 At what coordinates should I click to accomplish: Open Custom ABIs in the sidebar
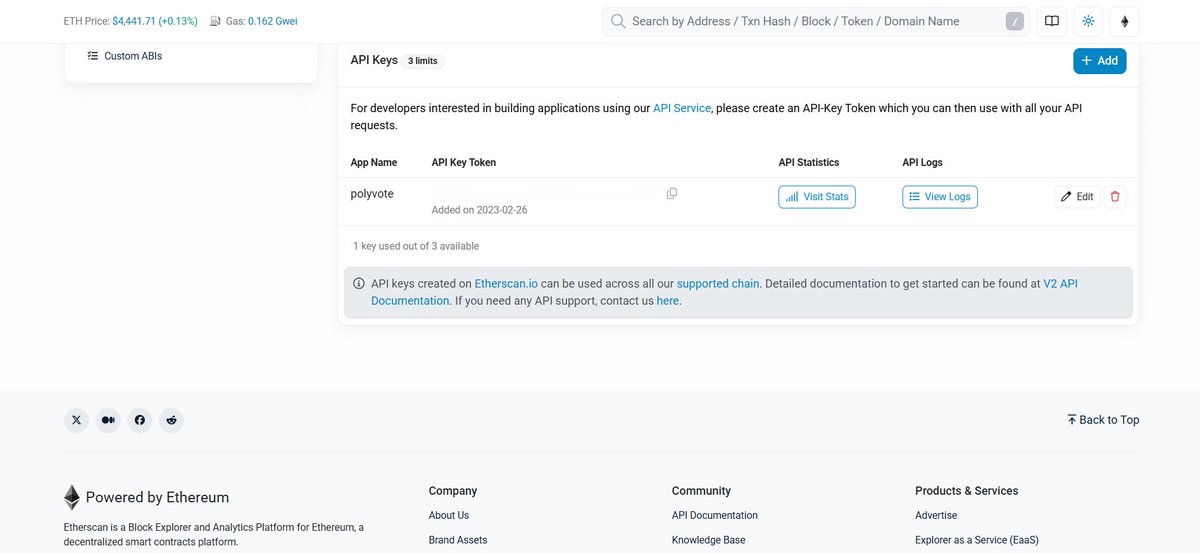(x=125, y=56)
